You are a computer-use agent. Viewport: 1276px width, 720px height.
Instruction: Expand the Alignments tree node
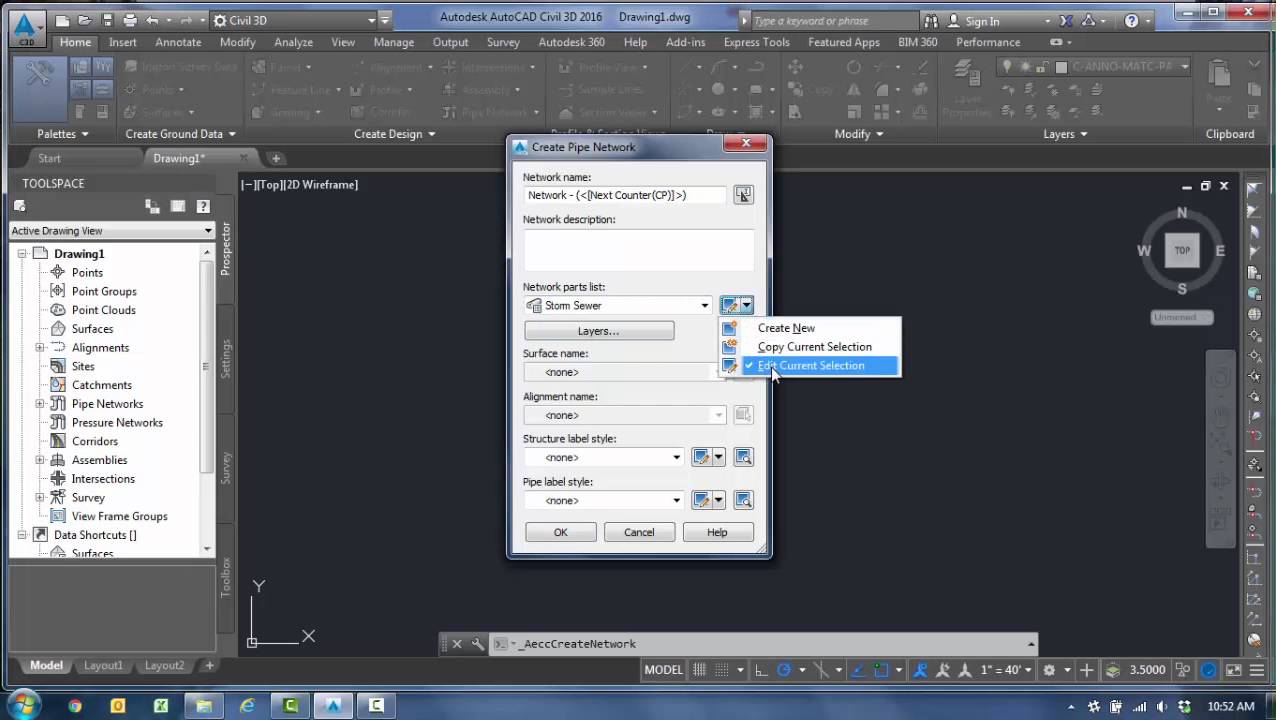(40, 348)
